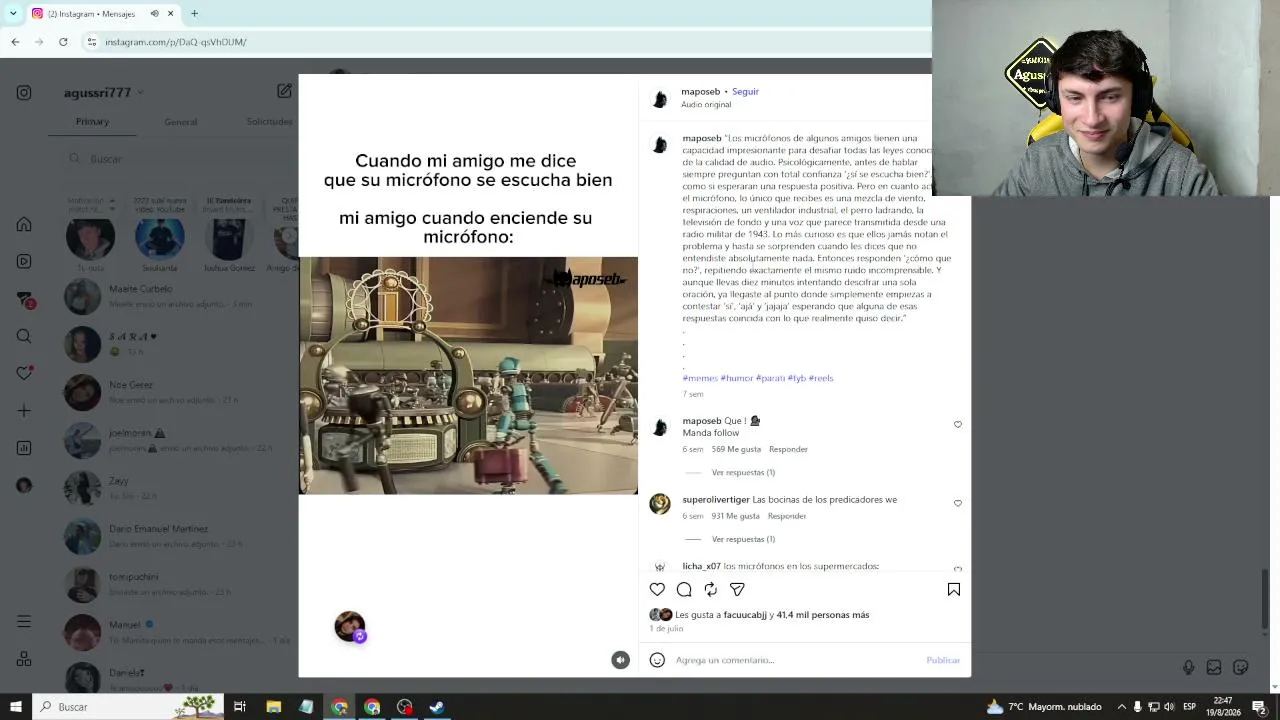Create a new post with plus icon
Image resolution: width=1280 pixels, height=720 pixels.
click(x=24, y=411)
